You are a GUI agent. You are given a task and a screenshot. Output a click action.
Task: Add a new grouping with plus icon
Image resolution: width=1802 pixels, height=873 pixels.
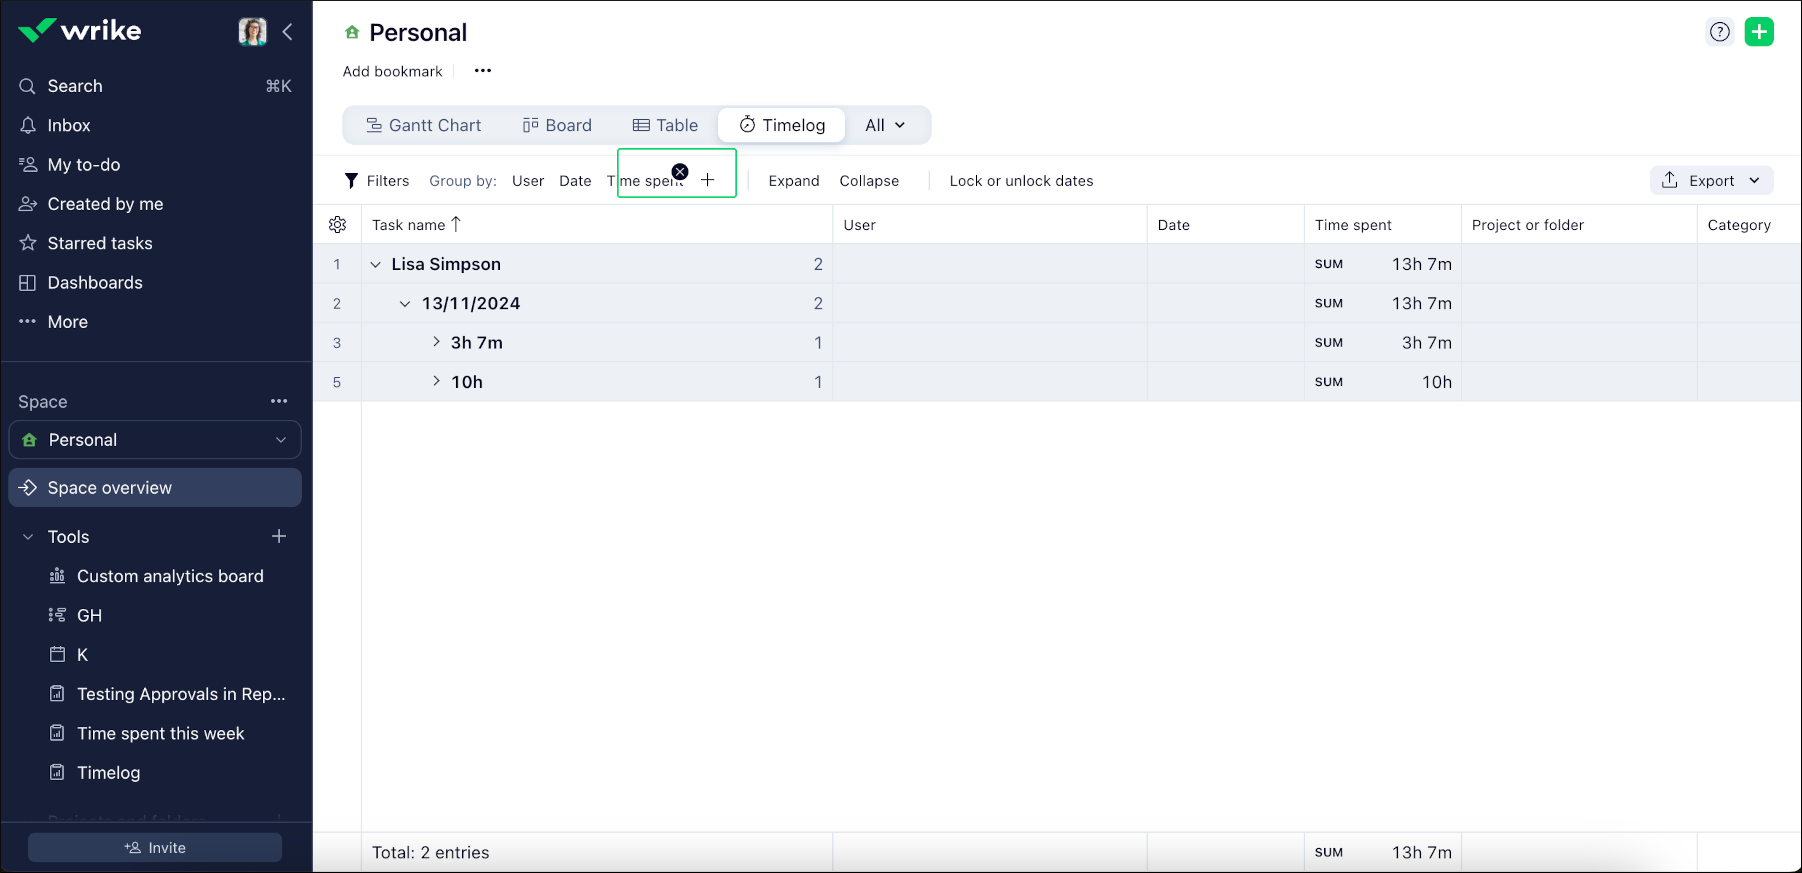tap(708, 180)
